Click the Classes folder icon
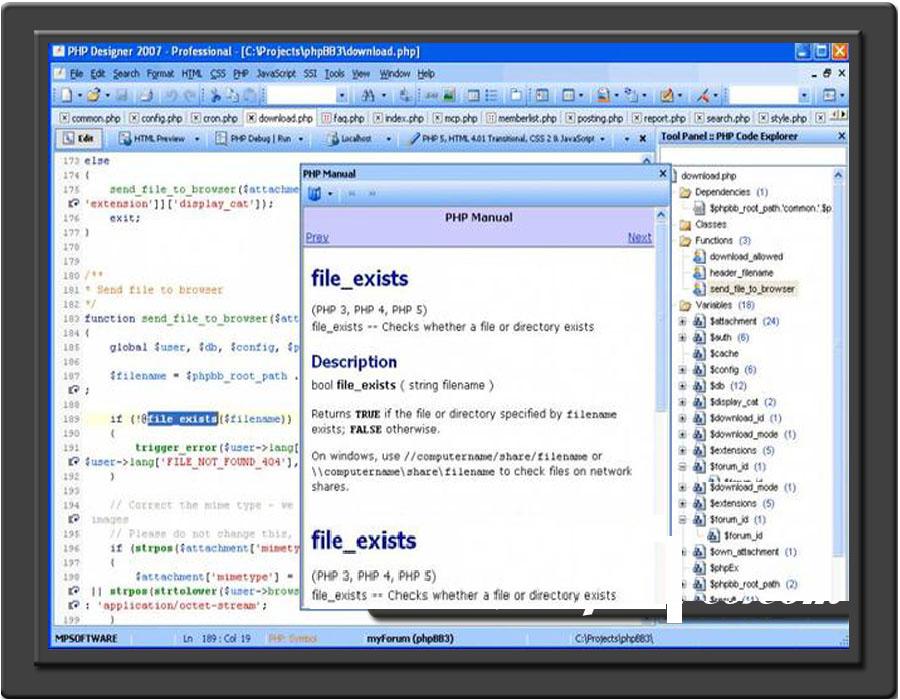 point(685,224)
